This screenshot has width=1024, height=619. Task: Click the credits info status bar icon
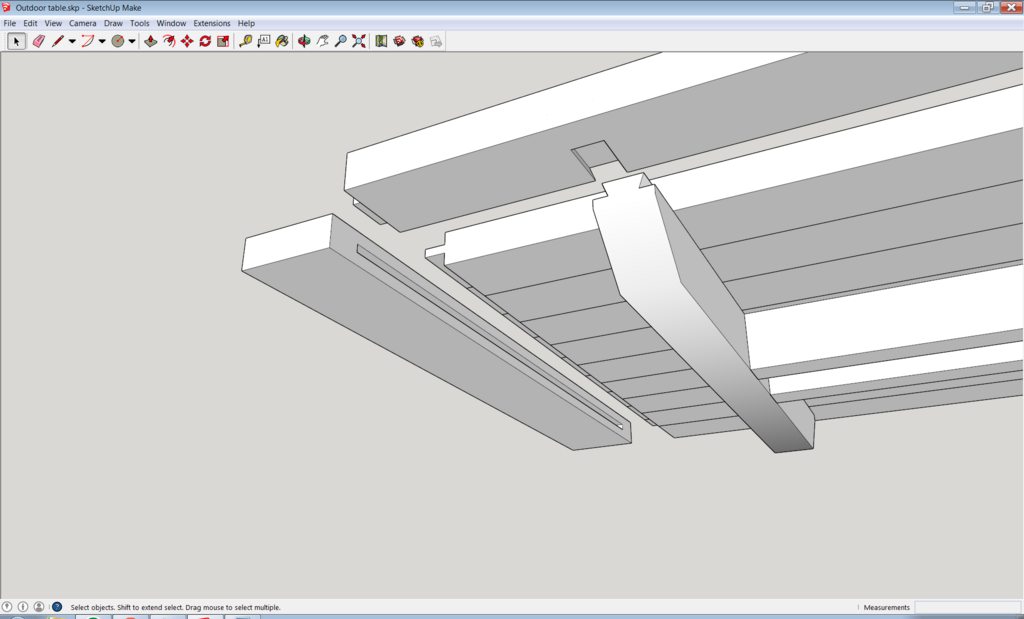23,607
